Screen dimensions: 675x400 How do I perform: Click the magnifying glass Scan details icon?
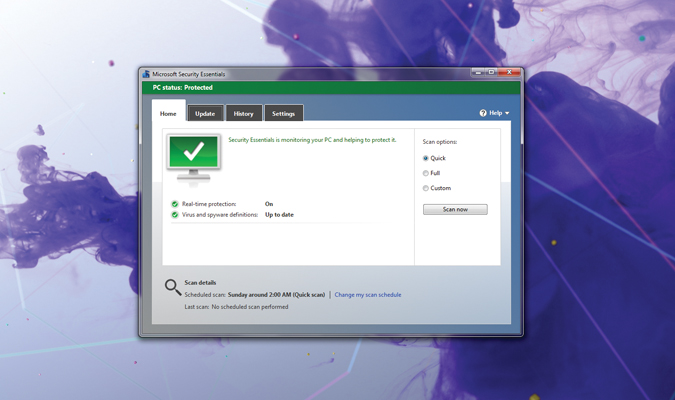(173, 288)
